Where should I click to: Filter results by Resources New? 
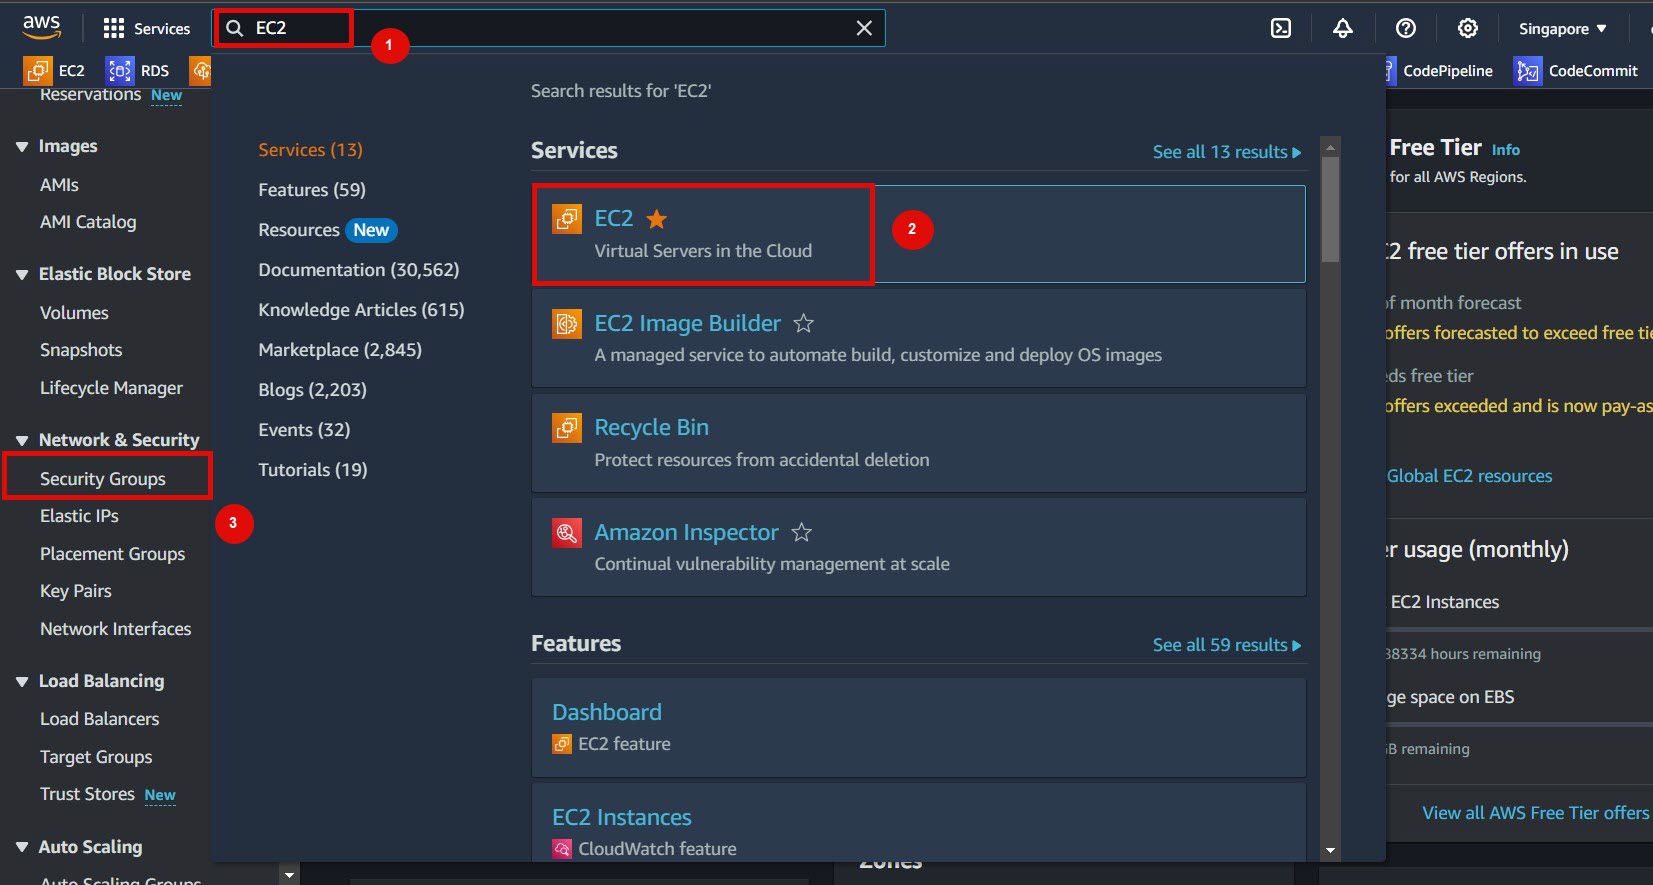coord(327,230)
